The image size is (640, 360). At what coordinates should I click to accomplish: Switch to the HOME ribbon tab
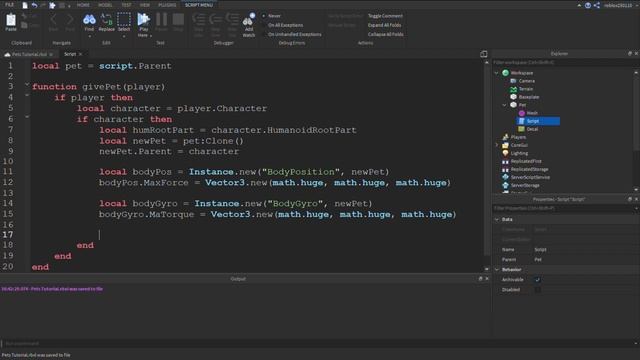pyautogui.click(x=83, y=5)
